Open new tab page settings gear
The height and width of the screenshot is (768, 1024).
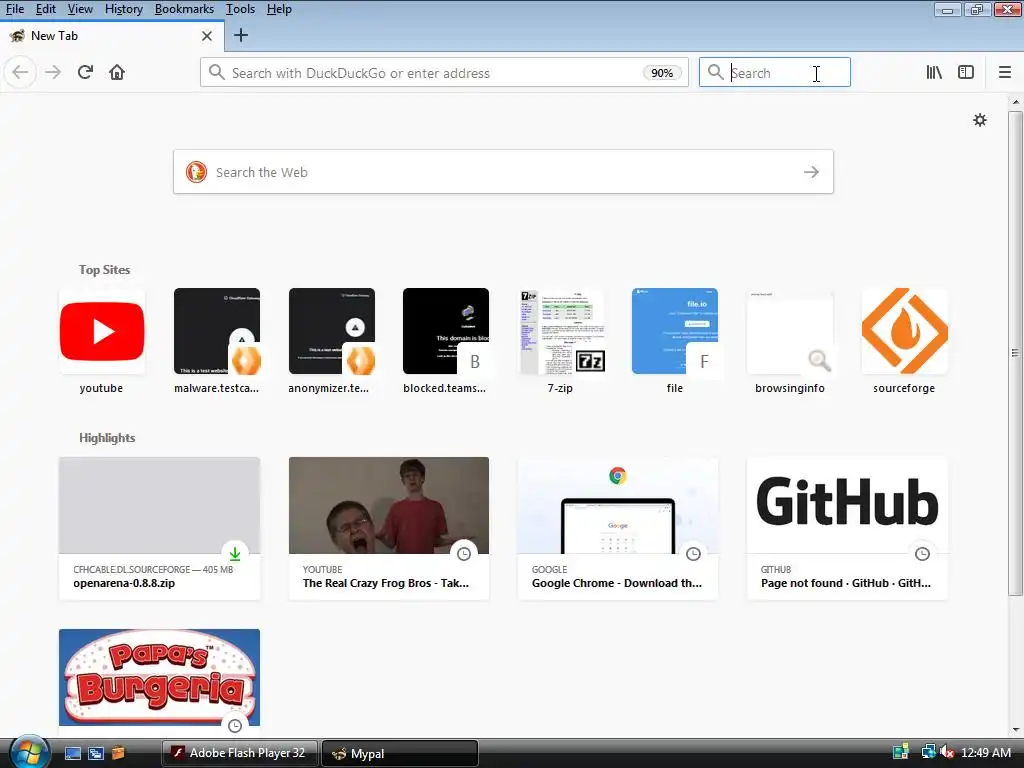[x=980, y=120]
